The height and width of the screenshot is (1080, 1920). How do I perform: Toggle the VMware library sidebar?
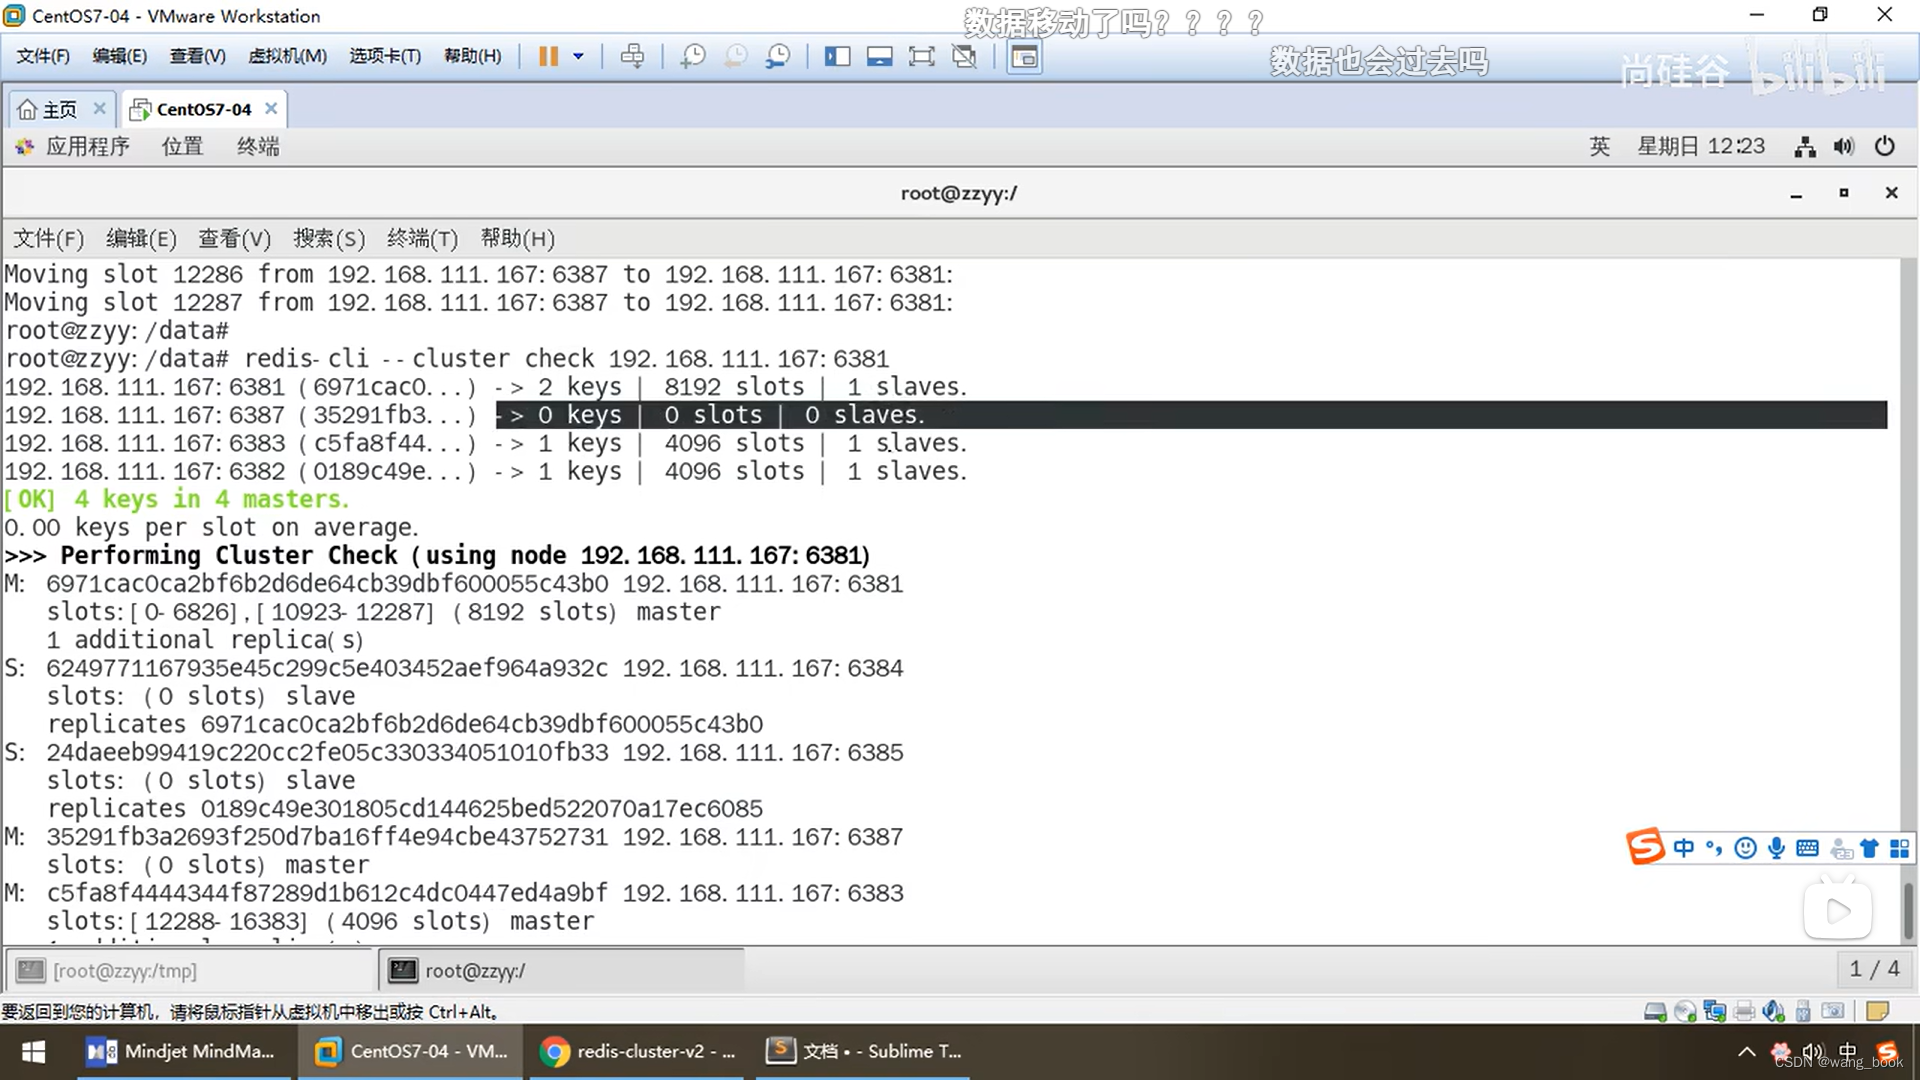tap(837, 56)
